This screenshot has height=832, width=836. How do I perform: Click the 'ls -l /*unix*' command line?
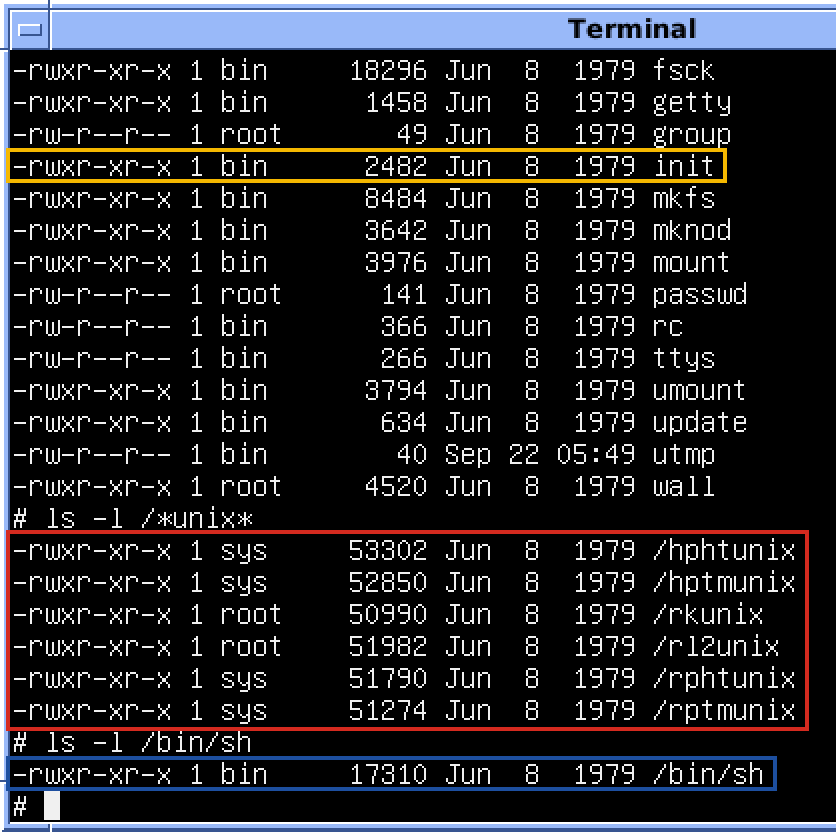coord(133,518)
